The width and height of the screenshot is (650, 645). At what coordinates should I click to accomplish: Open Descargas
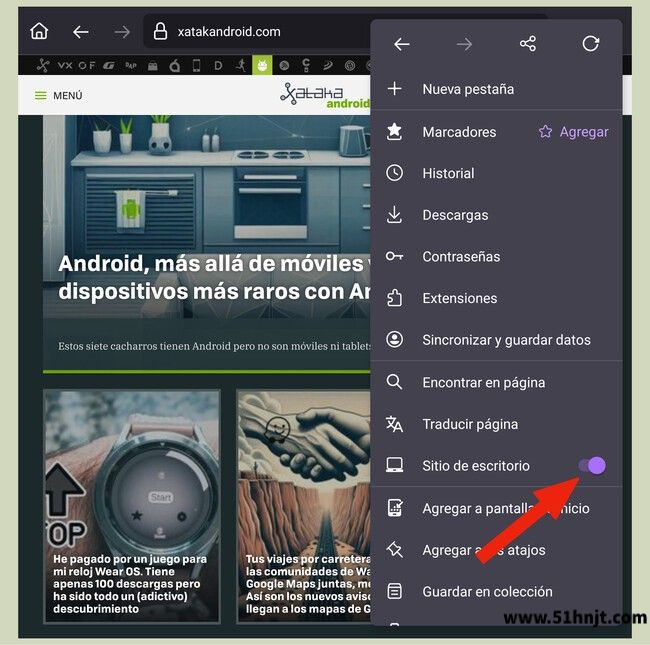496,215
